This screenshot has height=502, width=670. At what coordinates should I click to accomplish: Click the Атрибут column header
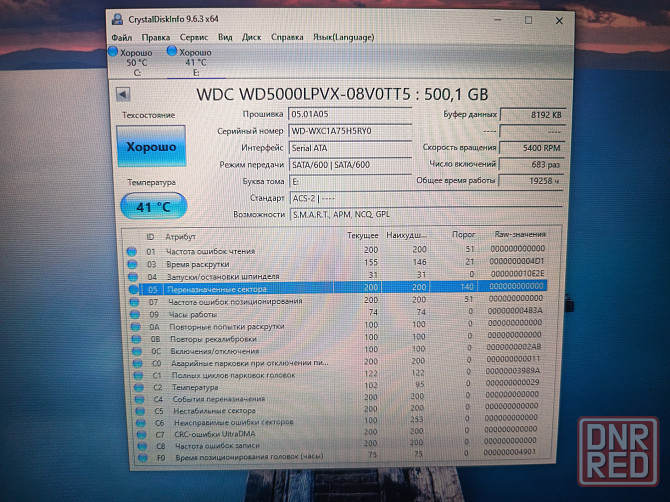click(x=180, y=237)
